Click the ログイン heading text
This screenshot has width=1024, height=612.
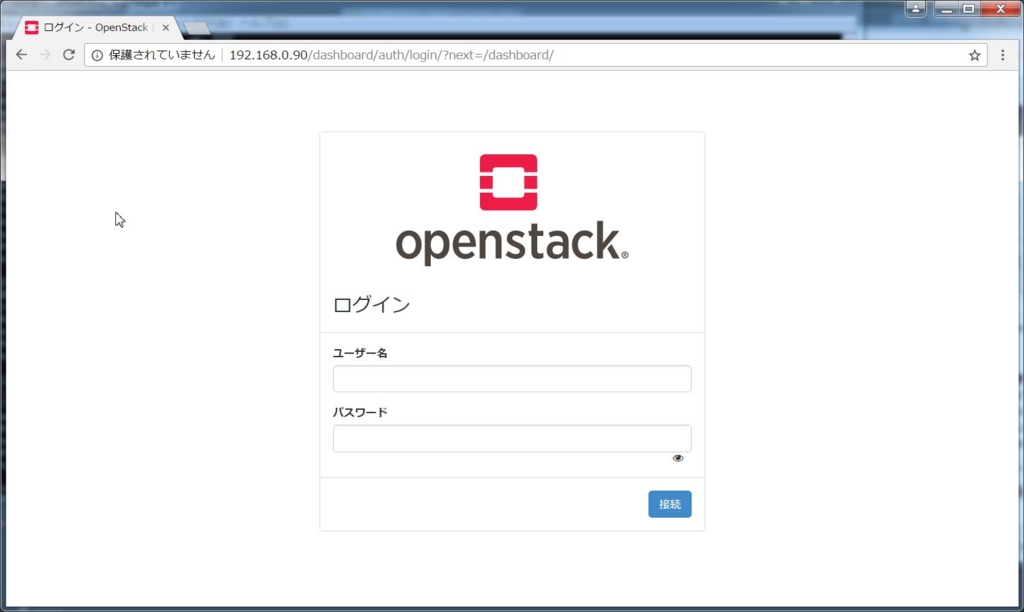point(371,305)
